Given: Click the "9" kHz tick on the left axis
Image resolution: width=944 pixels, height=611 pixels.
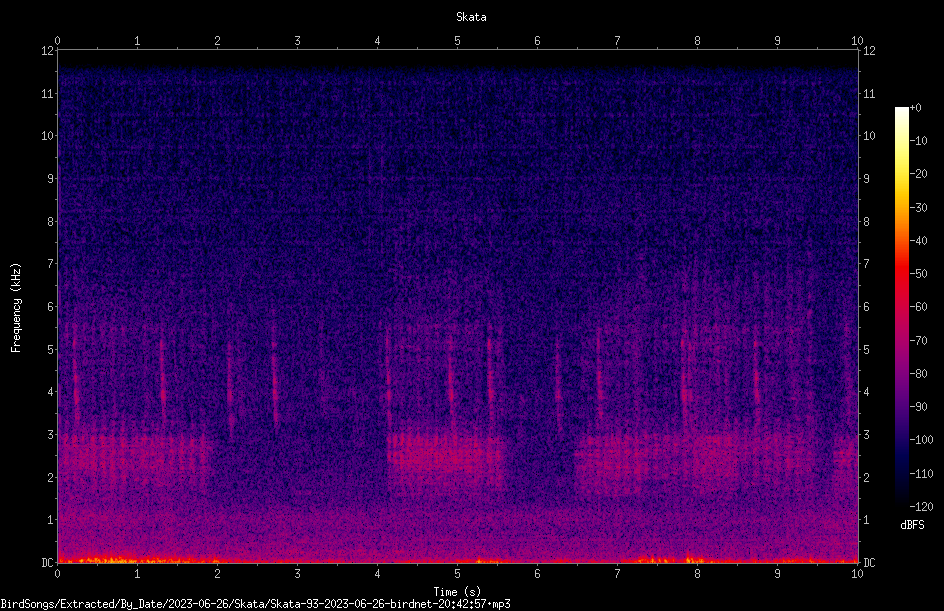Looking at the screenshot, I should [50, 179].
